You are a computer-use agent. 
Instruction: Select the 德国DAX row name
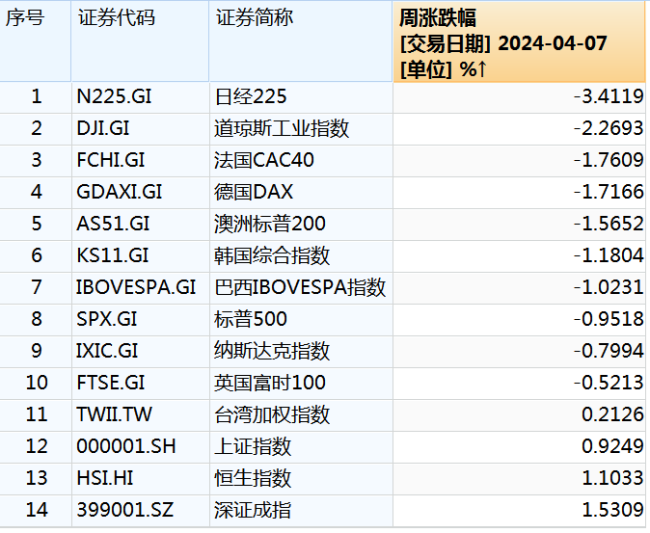coord(254,192)
